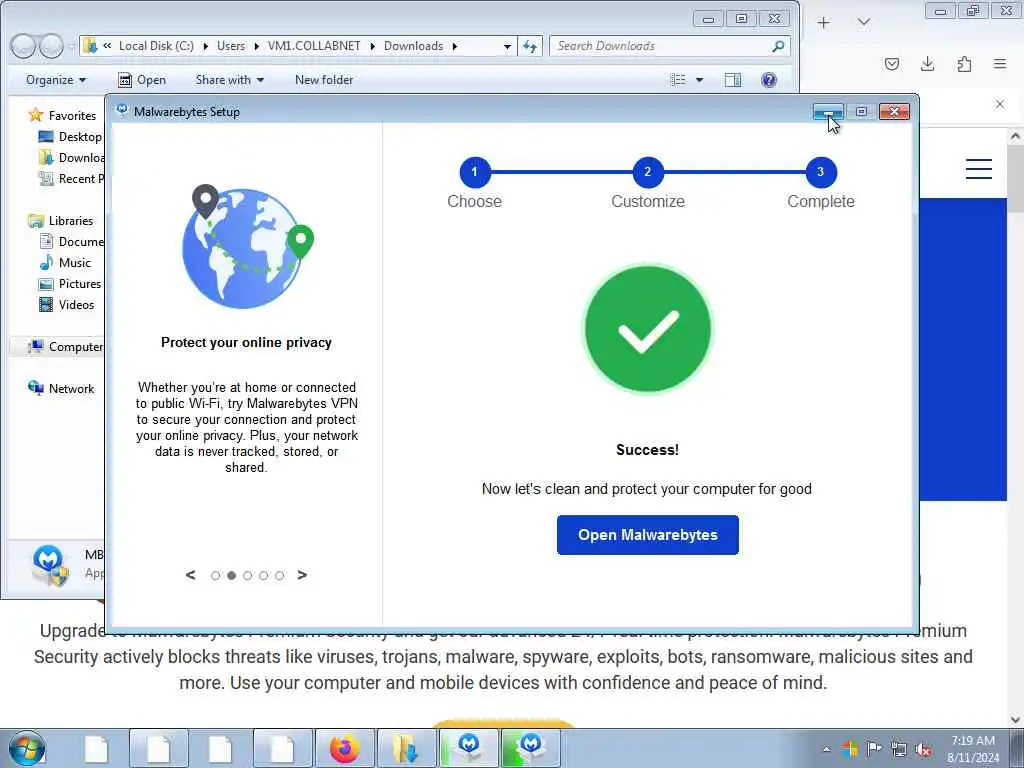Click the green success checkmark
Screen dimensions: 1024x768
click(647, 329)
